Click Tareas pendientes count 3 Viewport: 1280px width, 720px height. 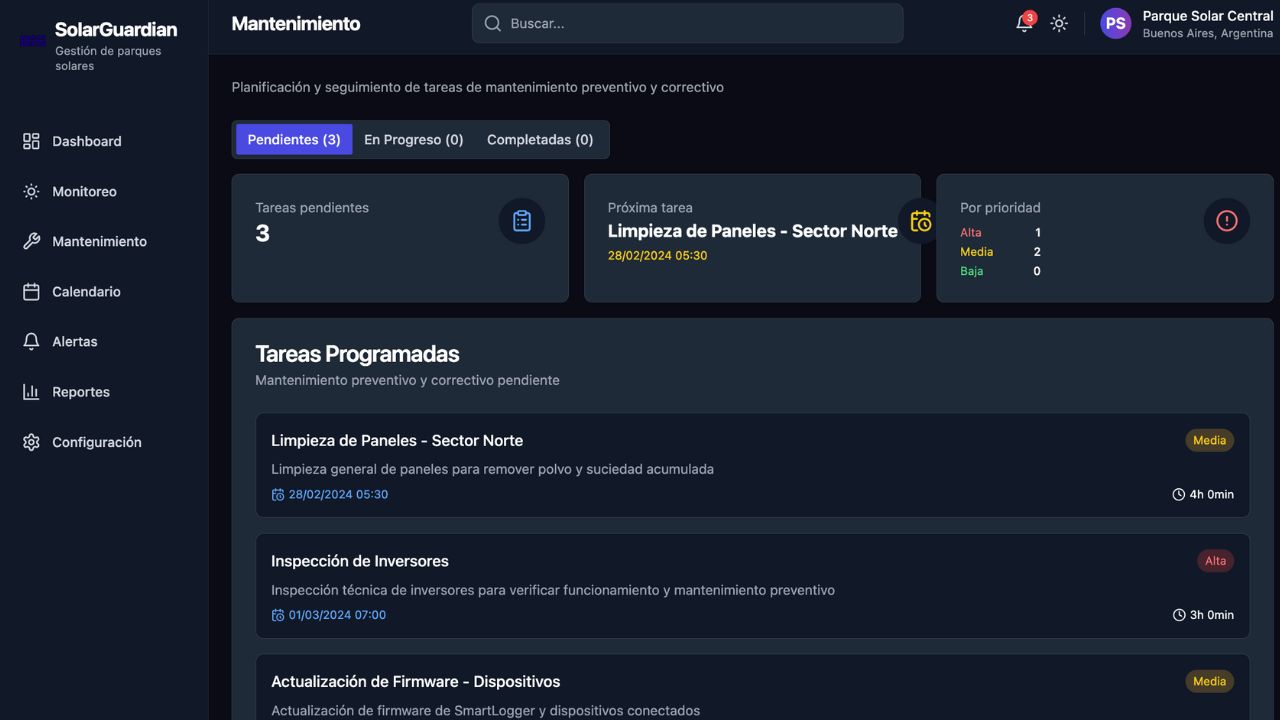coord(263,233)
